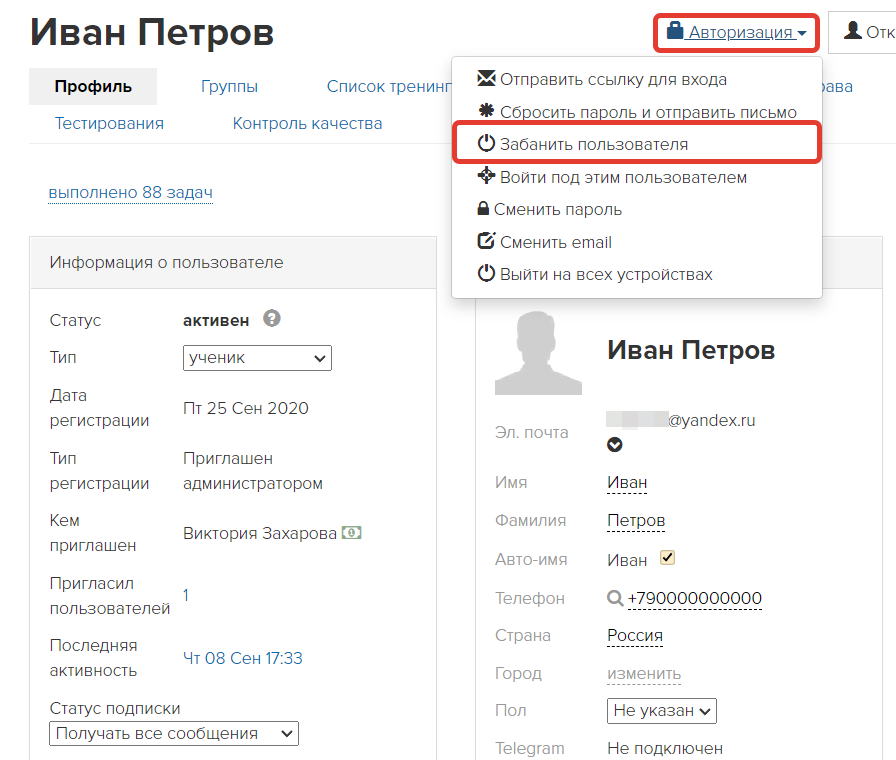Click the money icon next to Виктория Захарова

coord(351,533)
